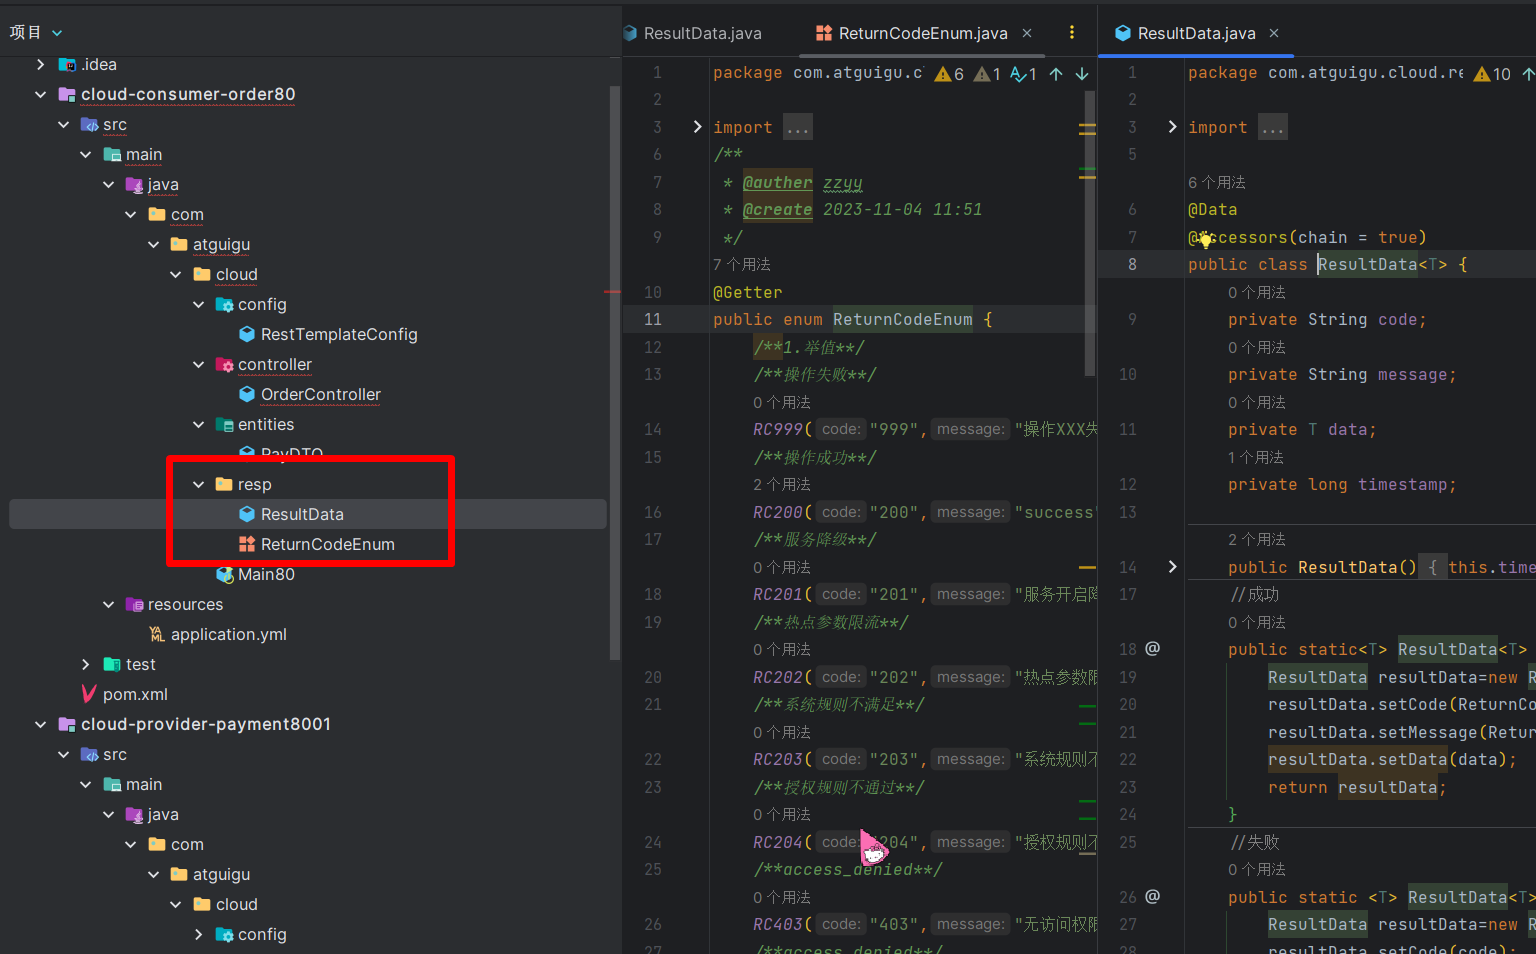Collapse the config package under order80
The width and height of the screenshot is (1536, 954).
tap(198, 304)
